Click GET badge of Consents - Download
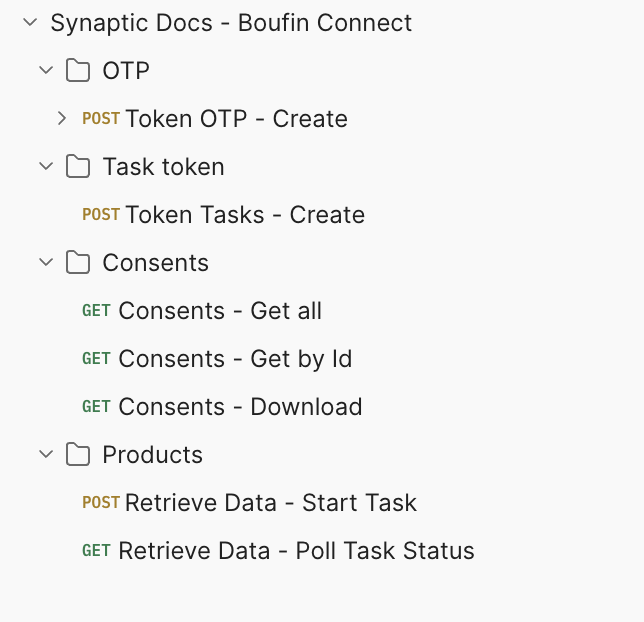The image size is (644, 622). point(96,407)
